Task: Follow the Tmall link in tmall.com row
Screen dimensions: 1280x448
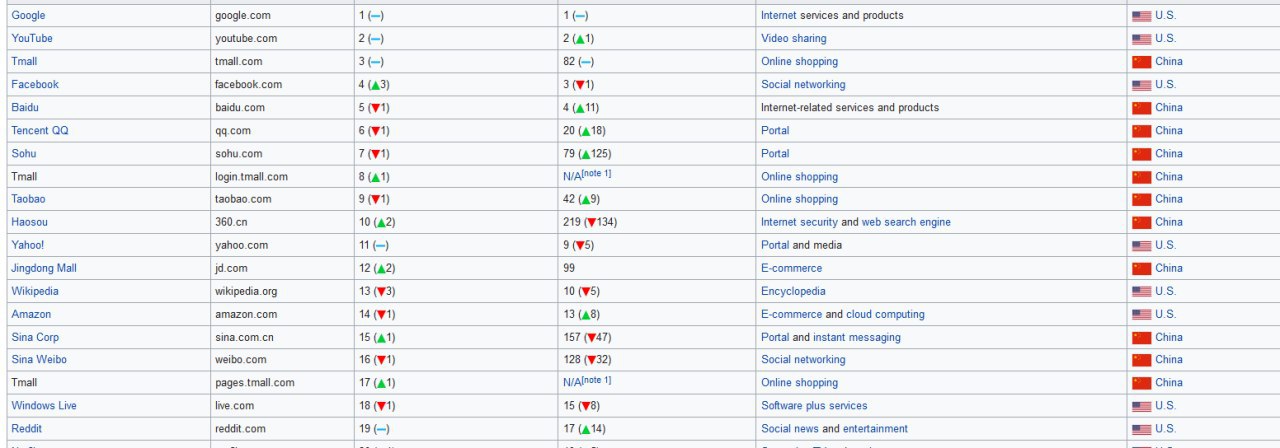Action: coord(24,62)
